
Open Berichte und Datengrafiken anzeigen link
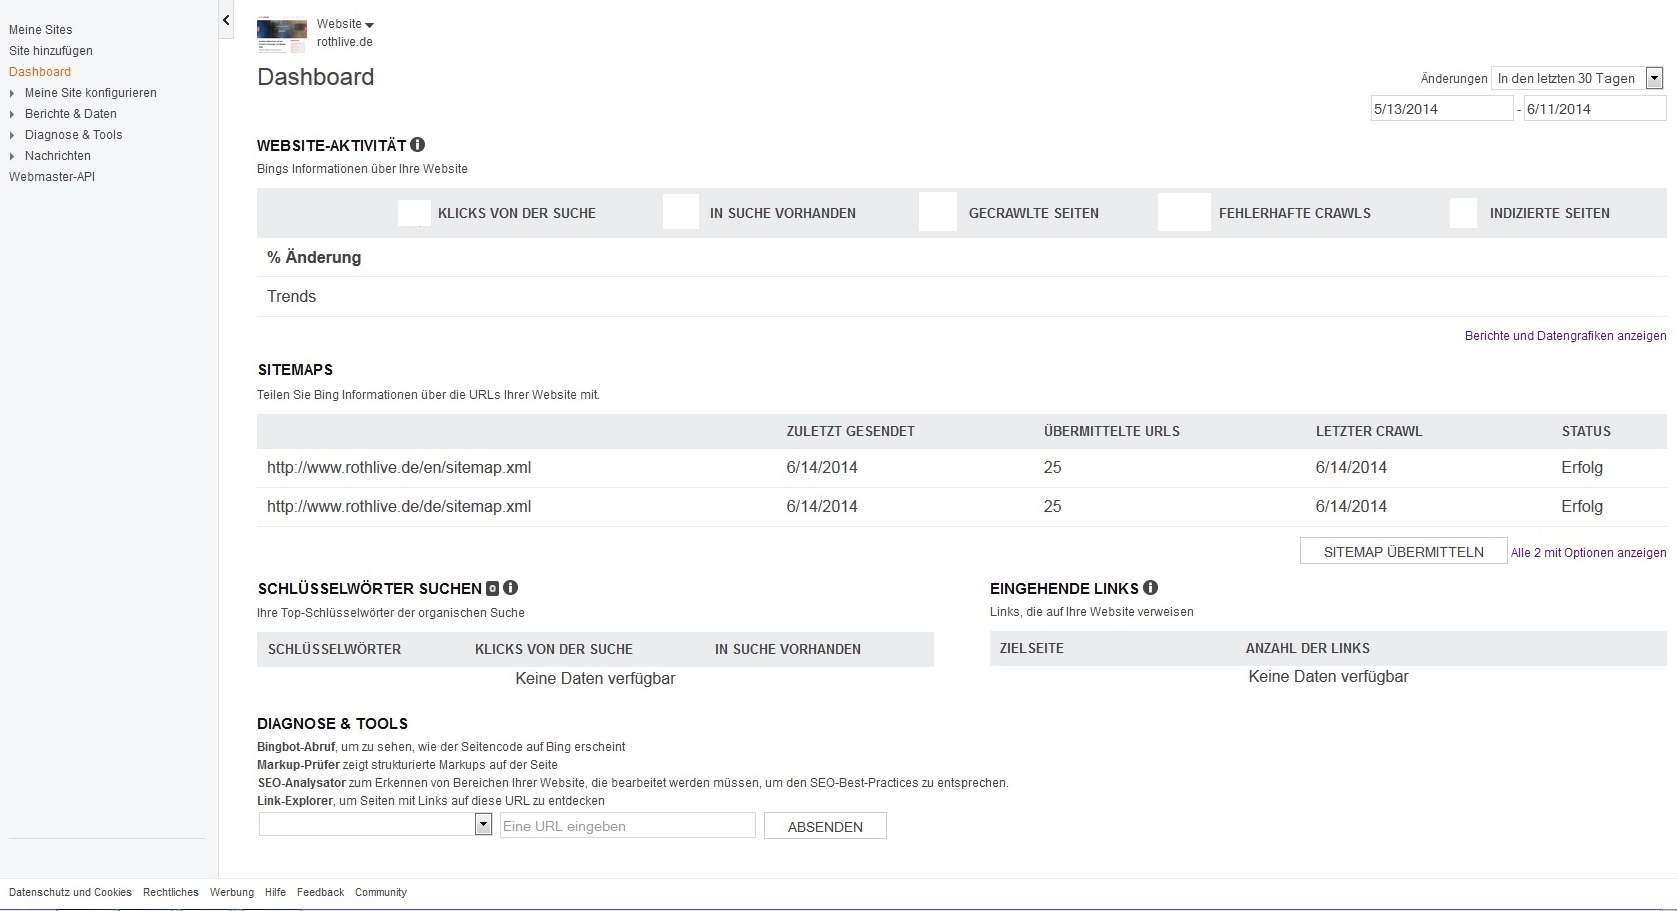(1566, 336)
